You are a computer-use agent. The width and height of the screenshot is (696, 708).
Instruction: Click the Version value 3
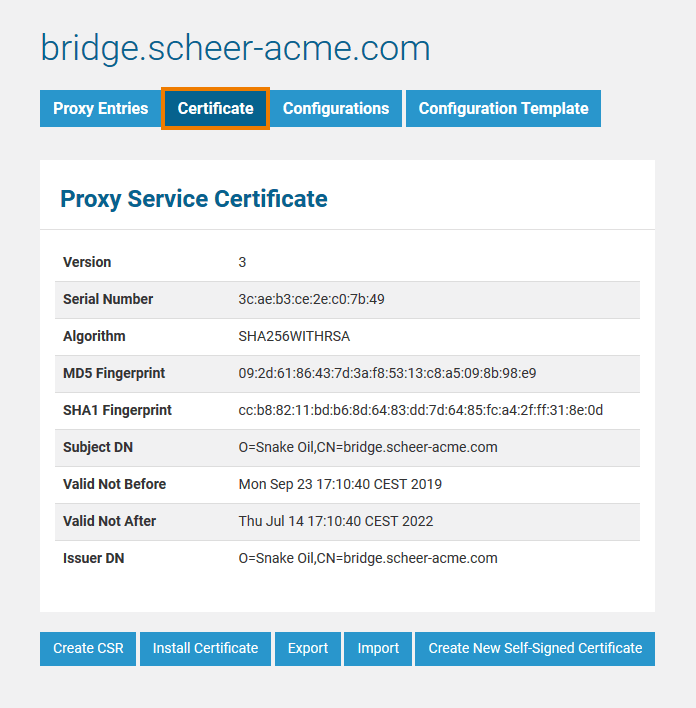tap(242, 262)
